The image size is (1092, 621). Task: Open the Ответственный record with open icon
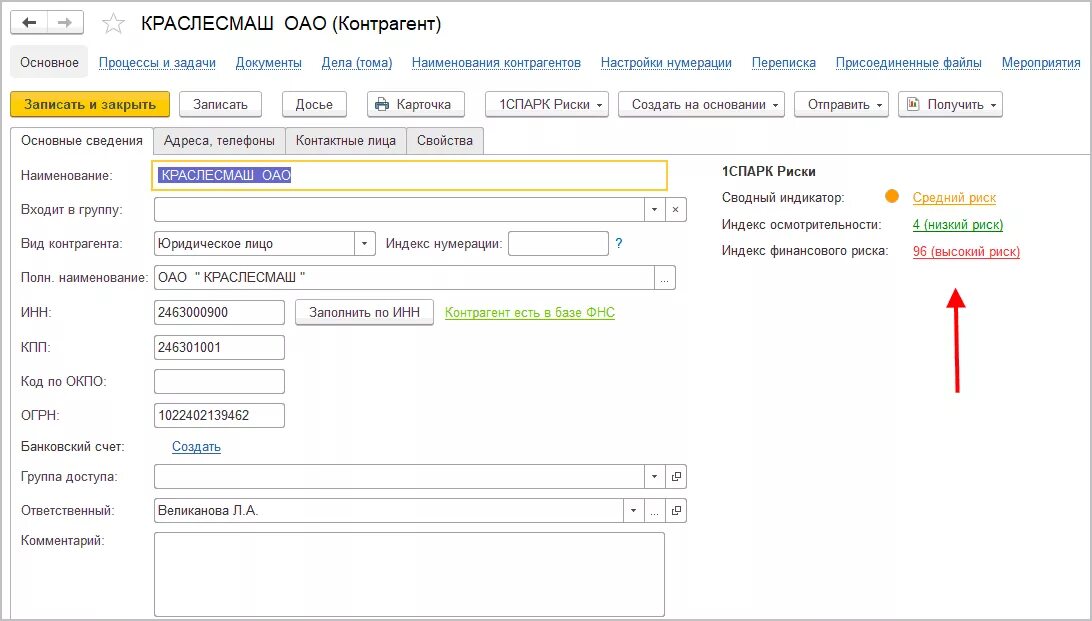point(676,511)
